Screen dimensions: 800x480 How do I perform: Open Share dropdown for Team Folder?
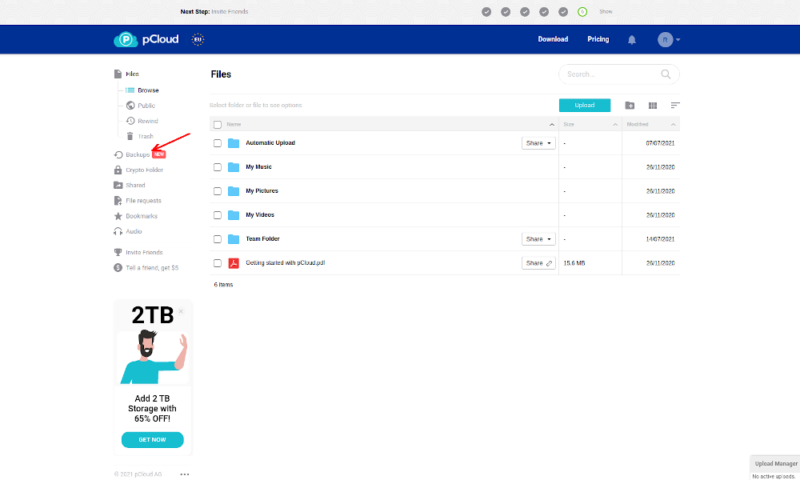pos(538,239)
